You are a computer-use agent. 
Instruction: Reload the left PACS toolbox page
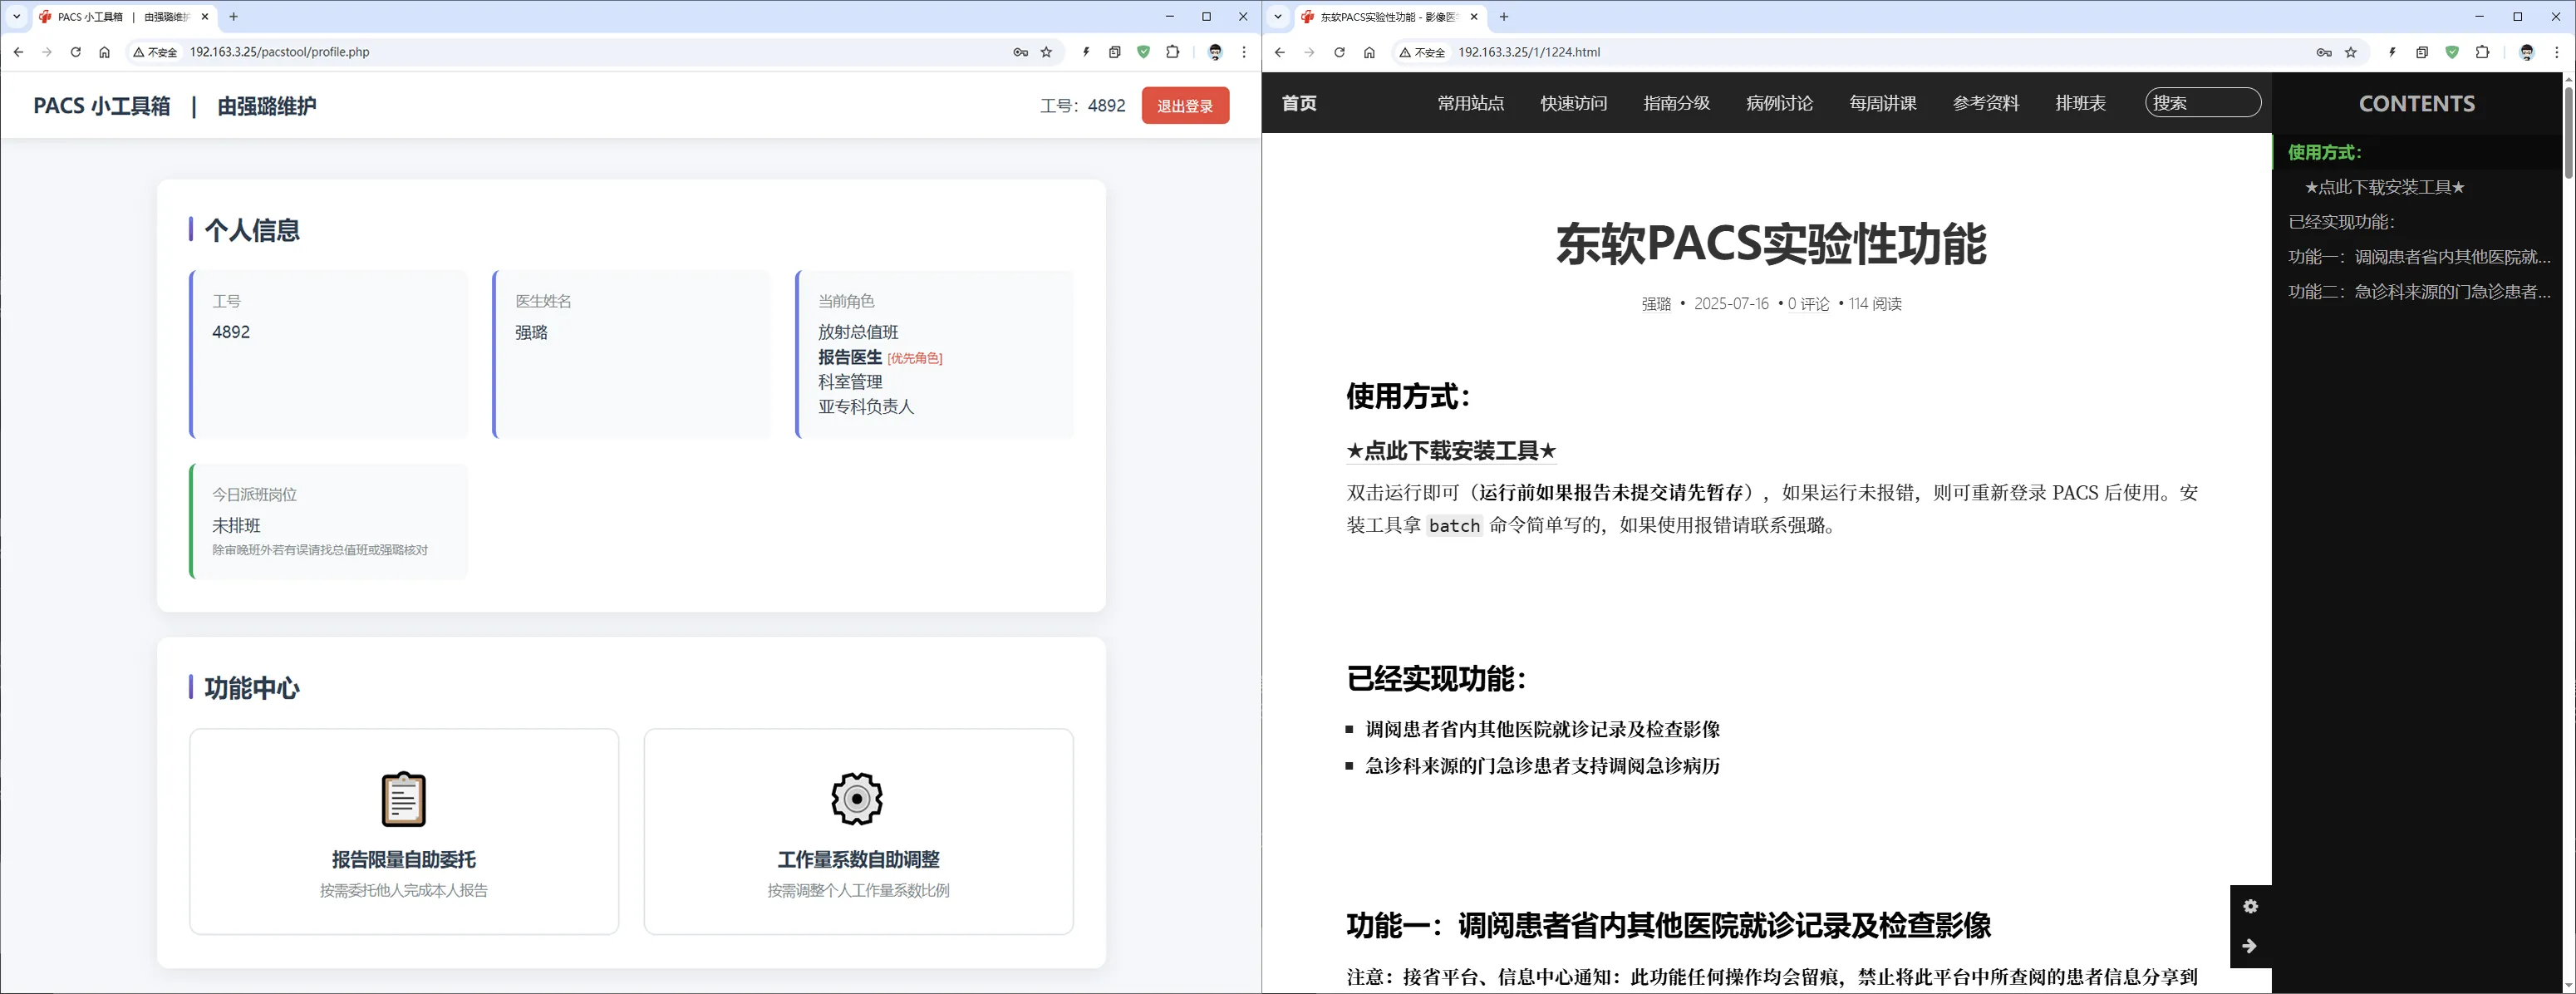tap(75, 52)
